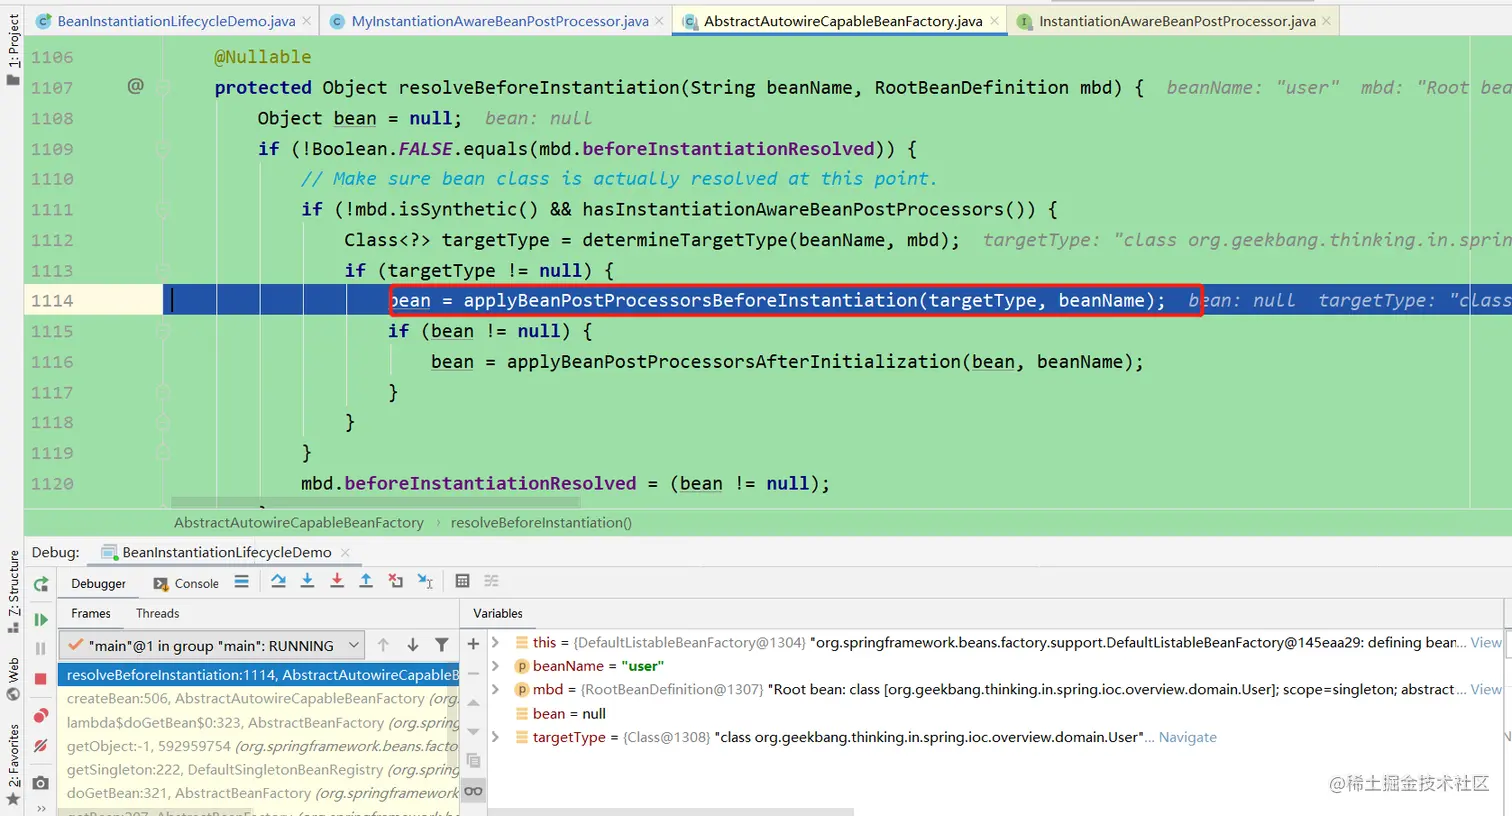Expand the 'this' variable node
The image size is (1512, 816).
496,642
